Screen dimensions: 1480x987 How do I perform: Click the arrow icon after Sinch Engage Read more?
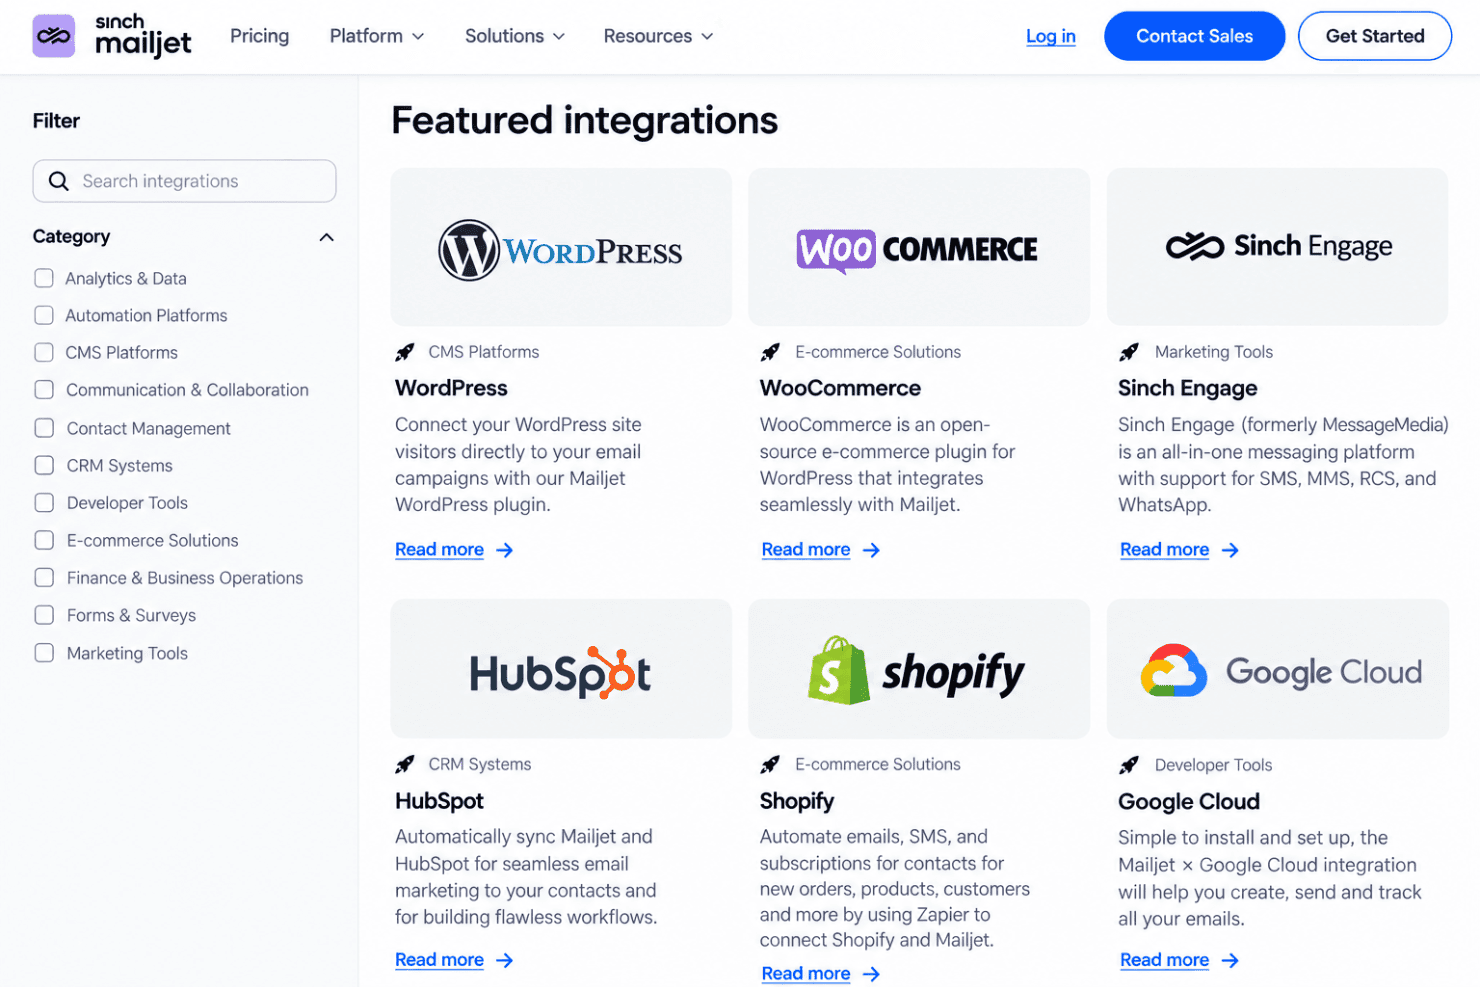pyautogui.click(x=1230, y=550)
